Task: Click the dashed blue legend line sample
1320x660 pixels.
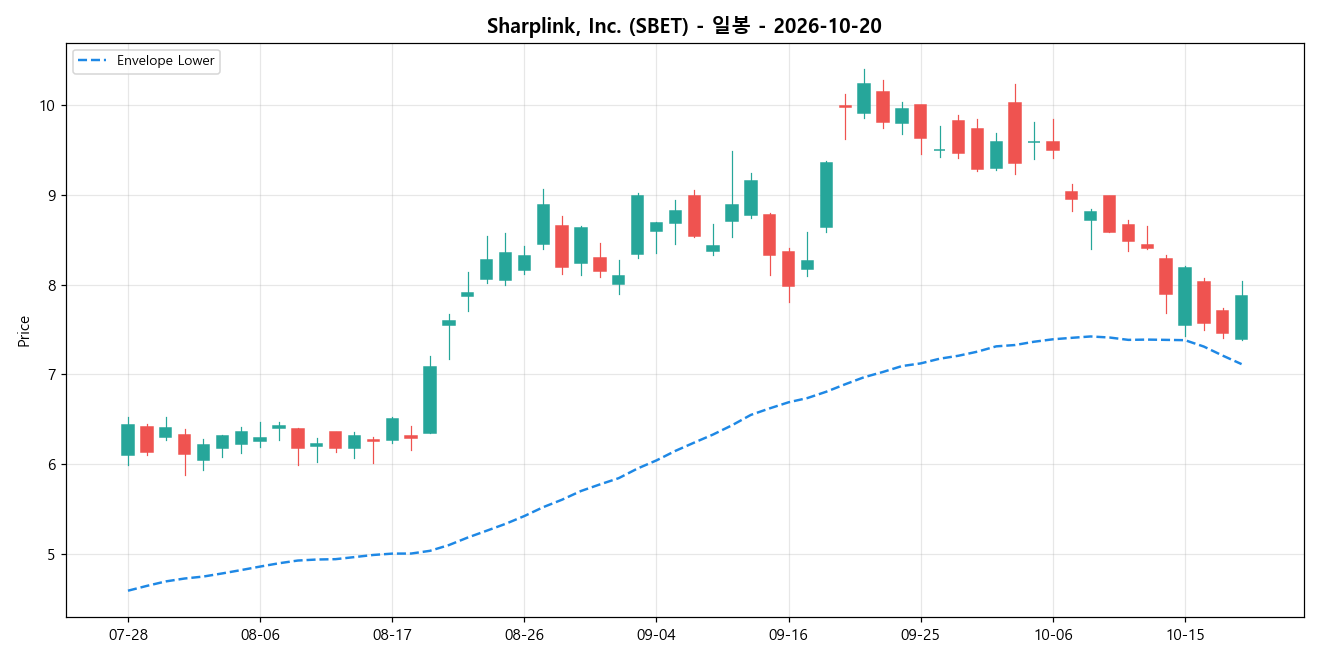Action: pyautogui.click(x=93, y=61)
